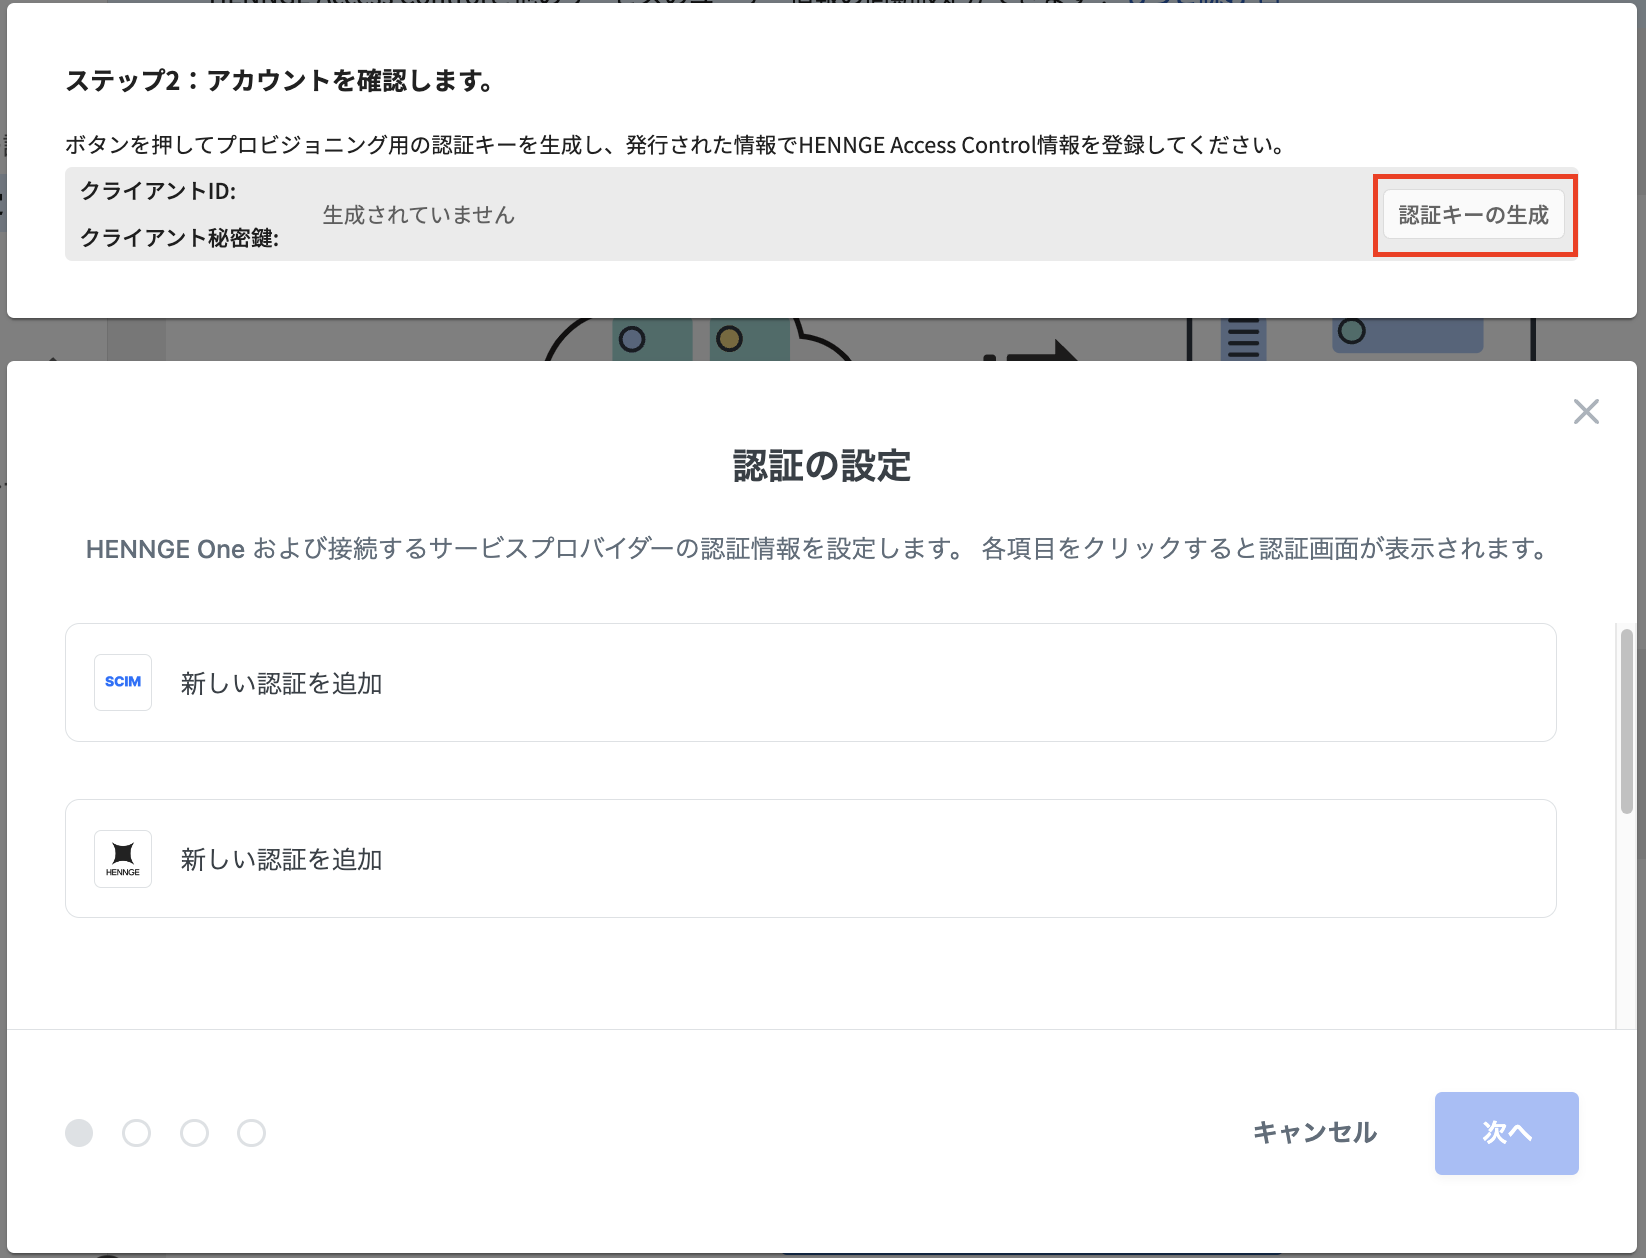Viewport: 1646px width, 1258px height.
Task: Click the ステップ2：アカウントを確認します。 heading
Action: pyautogui.click(x=281, y=81)
